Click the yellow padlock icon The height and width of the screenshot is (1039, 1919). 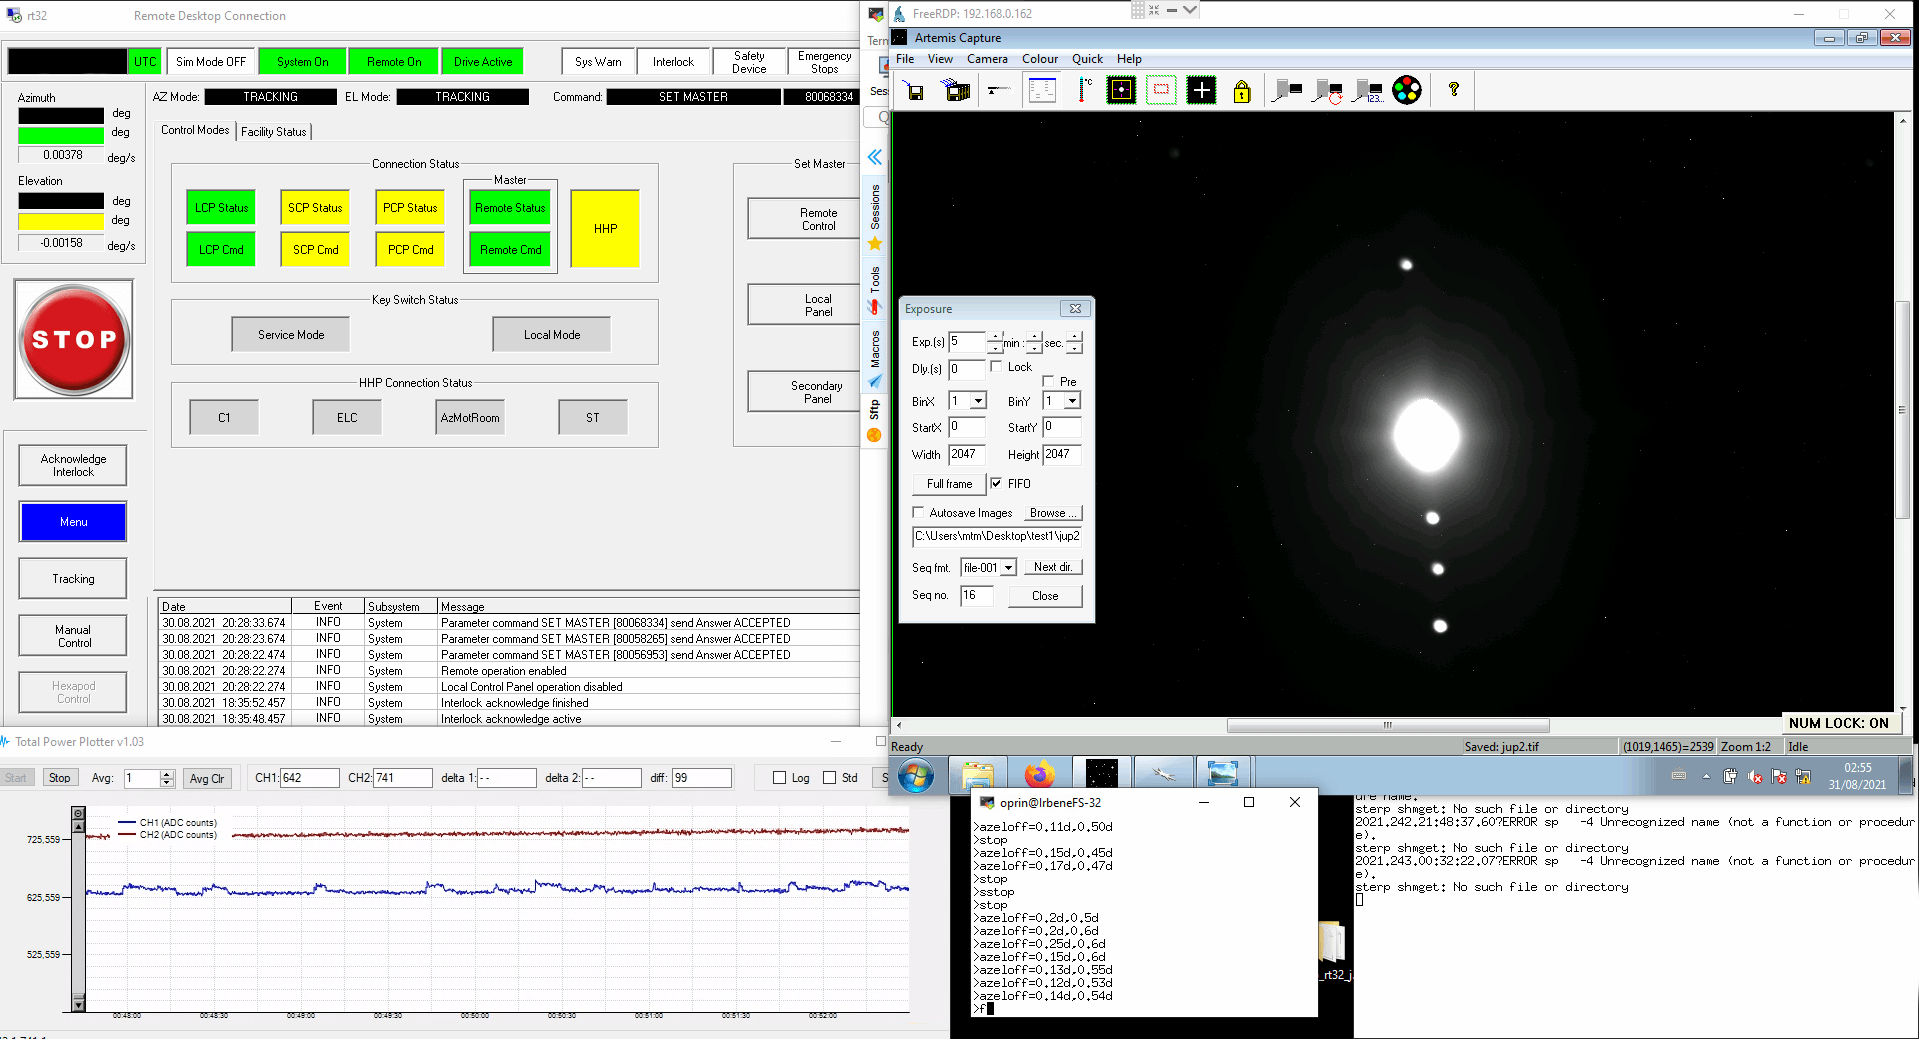(x=1242, y=91)
